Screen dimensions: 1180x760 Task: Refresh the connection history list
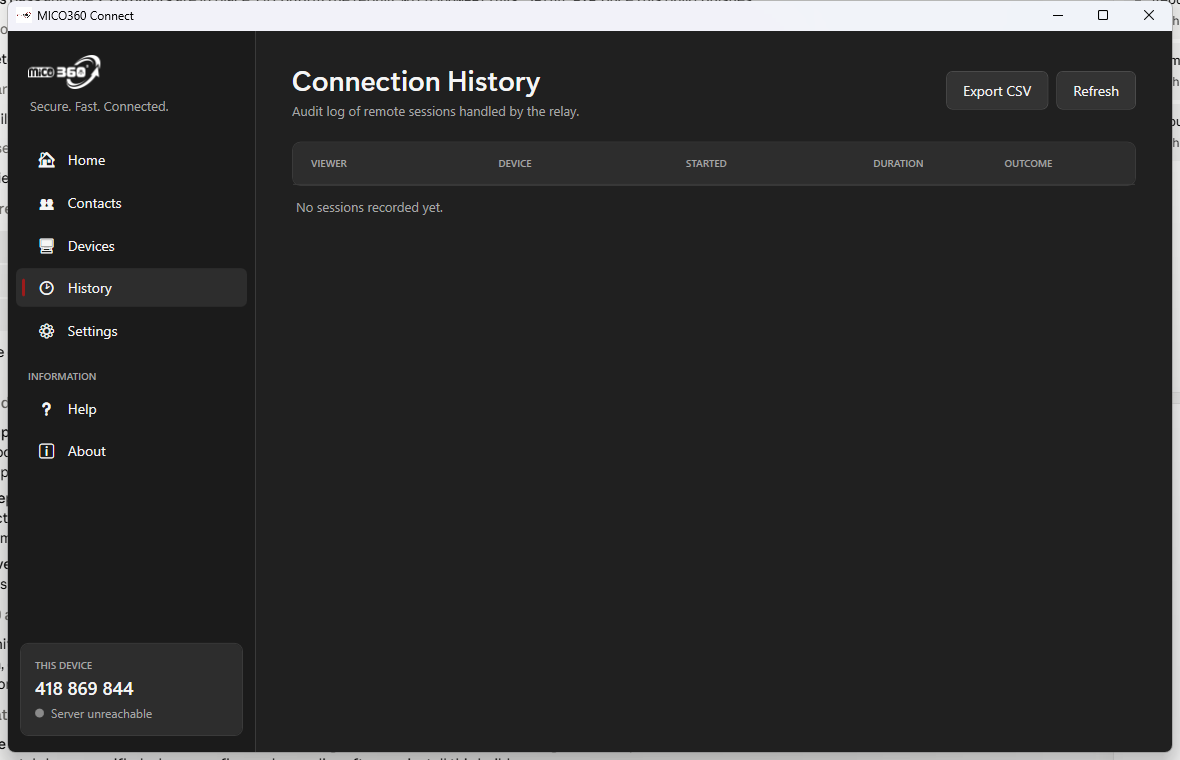[1096, 90]
